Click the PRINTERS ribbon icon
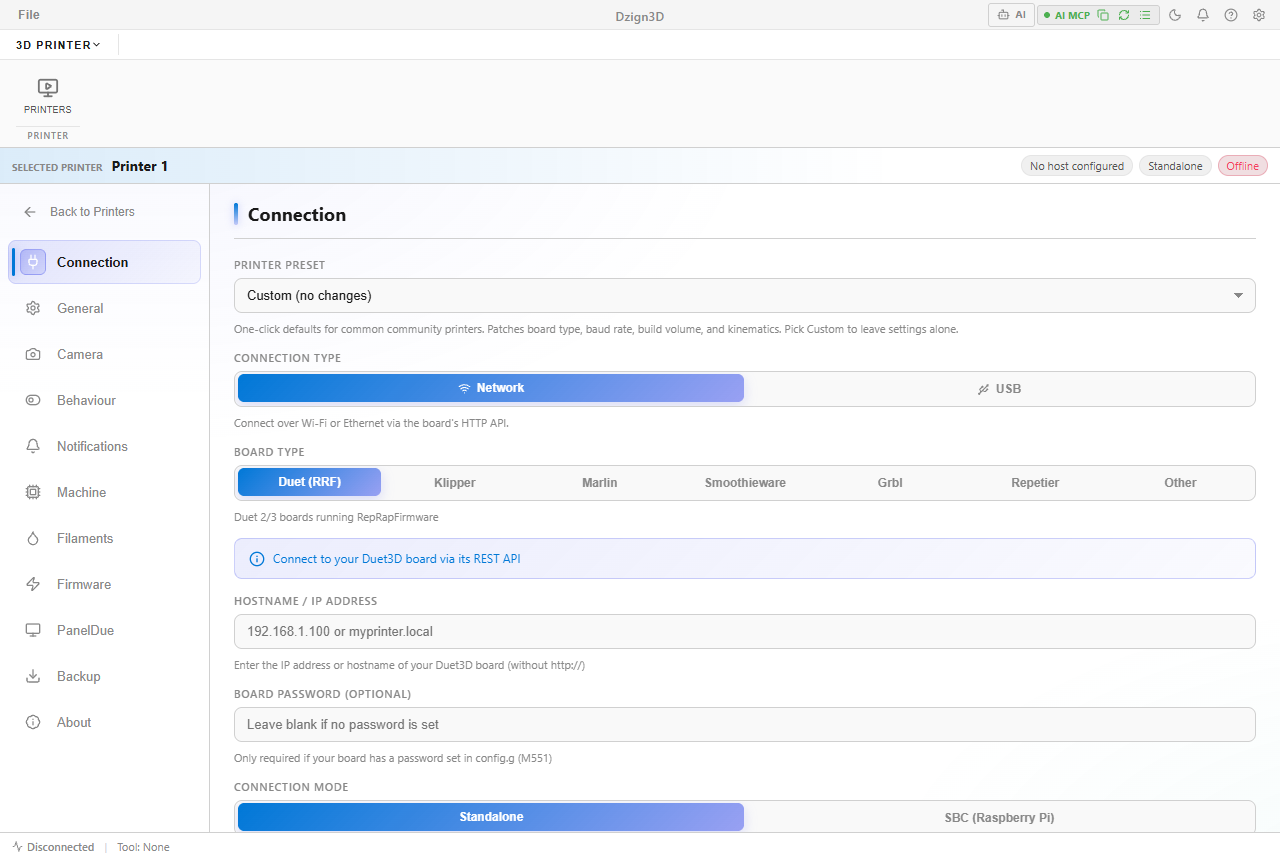This screenshot has height=860, width=1280. pyautogui.click(x=48, y=97)
